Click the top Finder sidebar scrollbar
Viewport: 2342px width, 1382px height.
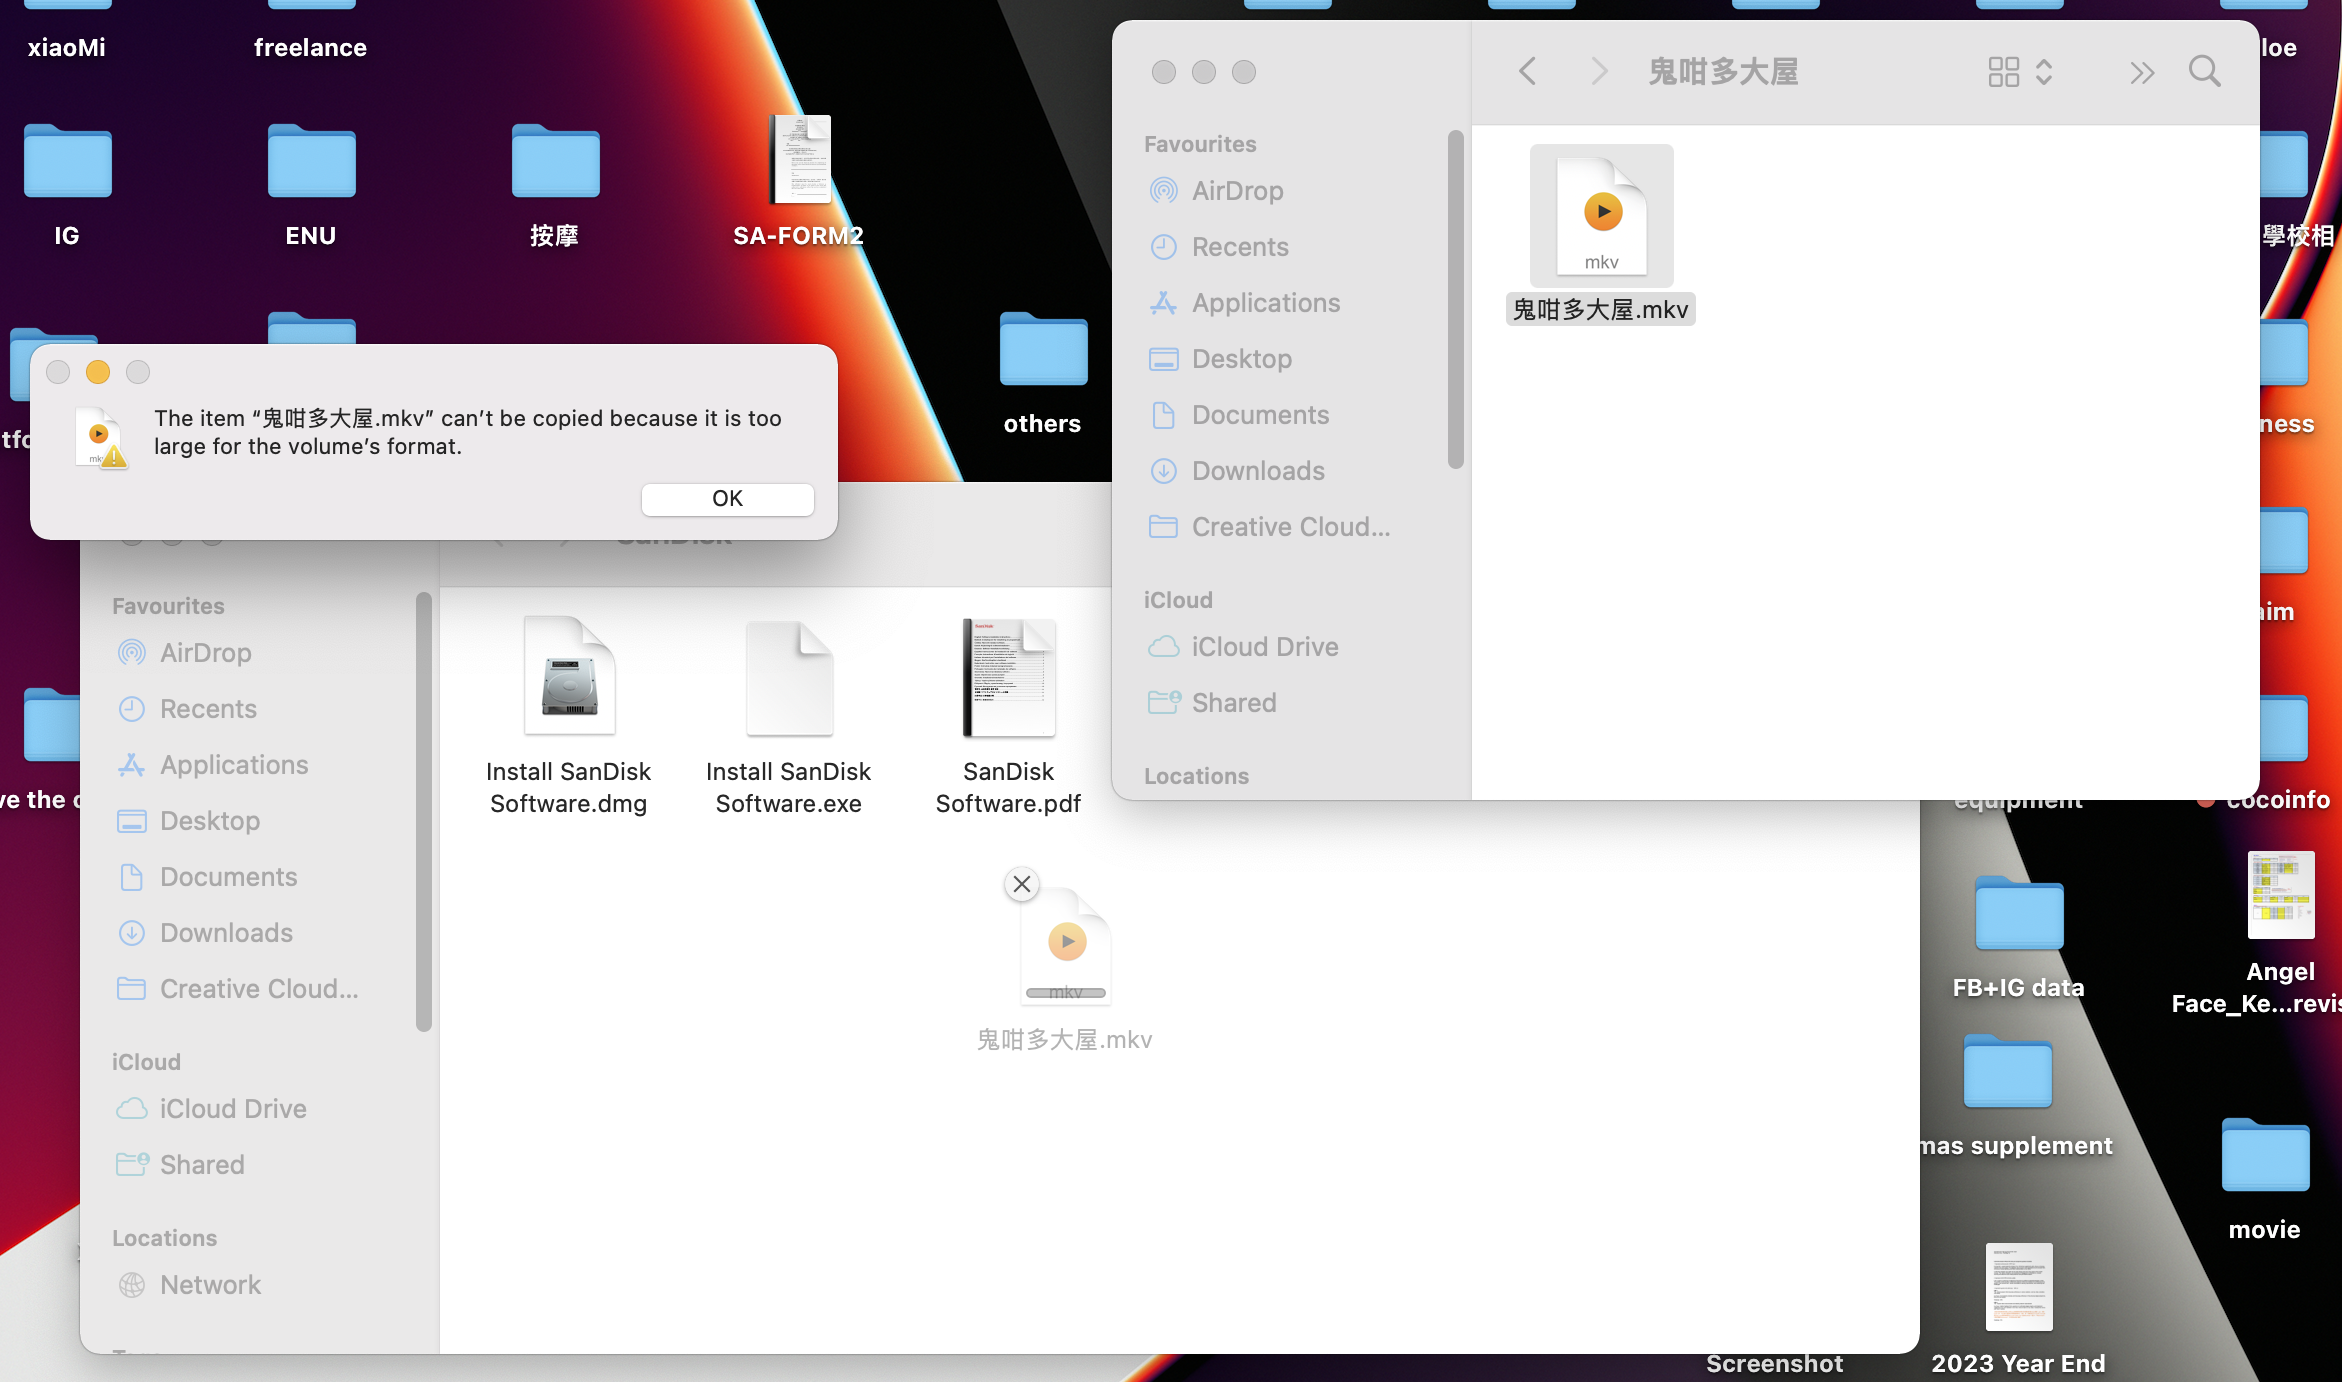(1455, 300)
